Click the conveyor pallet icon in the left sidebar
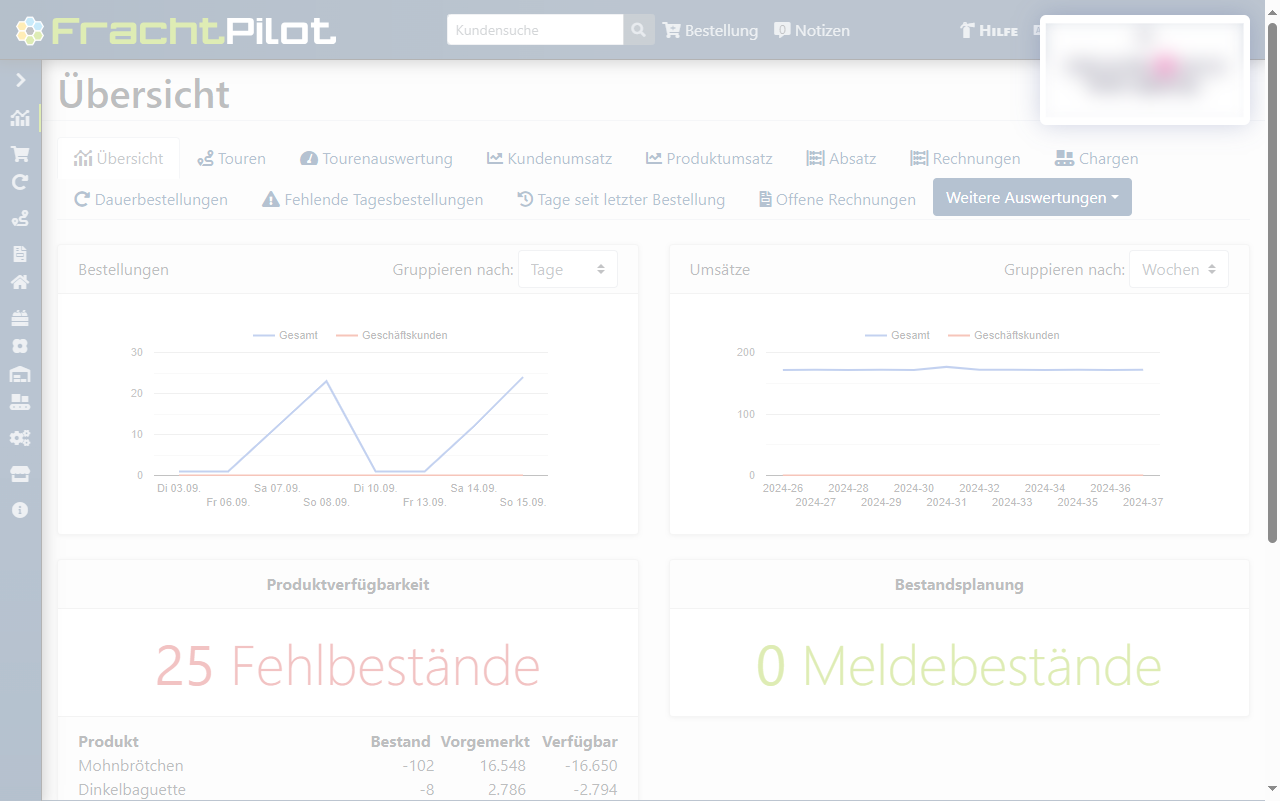The image size is (1280, 801). coord(20,402)
